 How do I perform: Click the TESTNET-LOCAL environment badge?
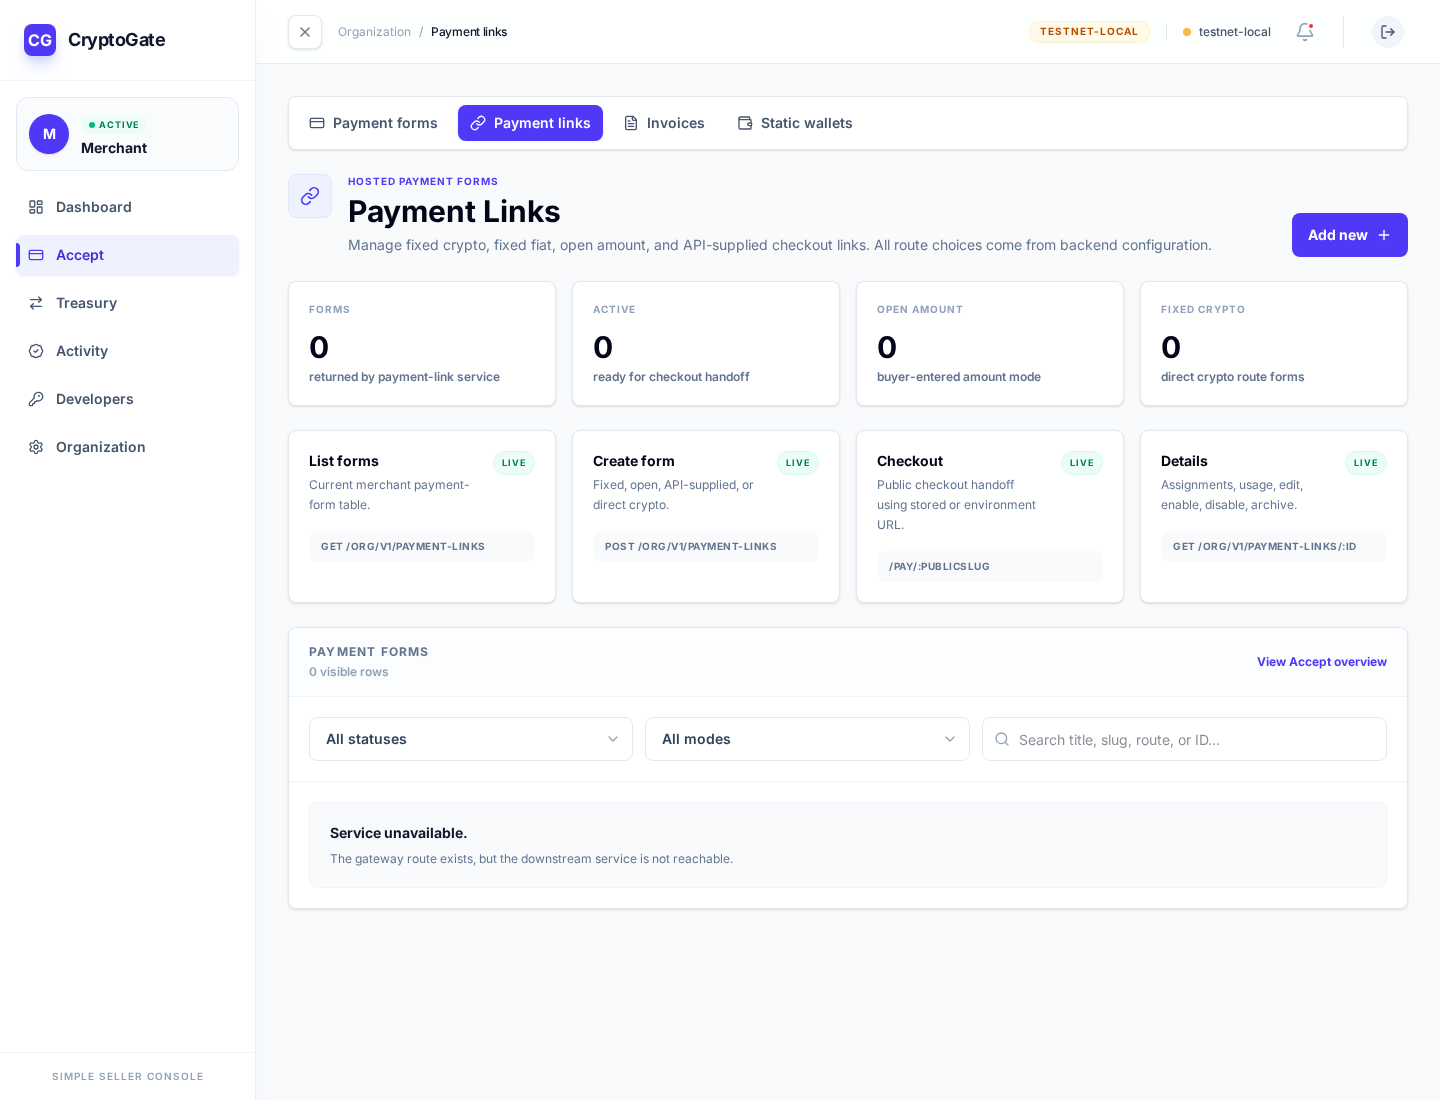pyautogui.click(x=1089, y=32)
